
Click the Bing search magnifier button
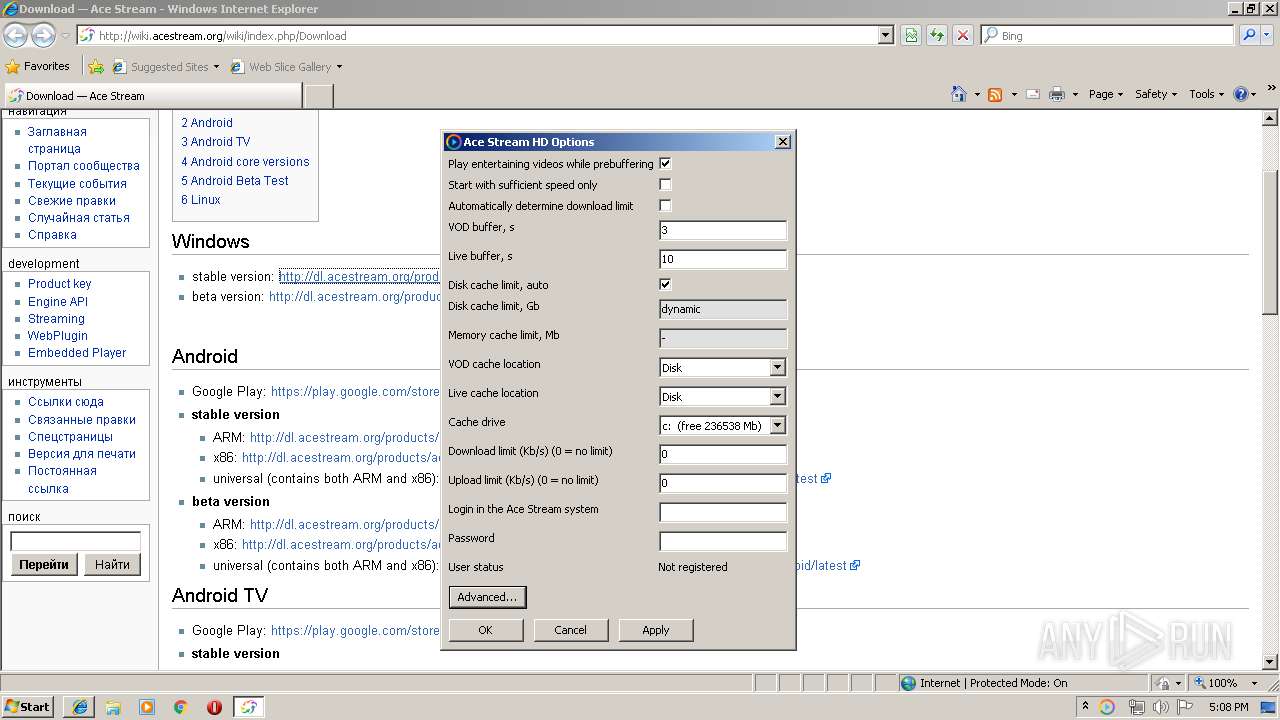(1249, 35)
